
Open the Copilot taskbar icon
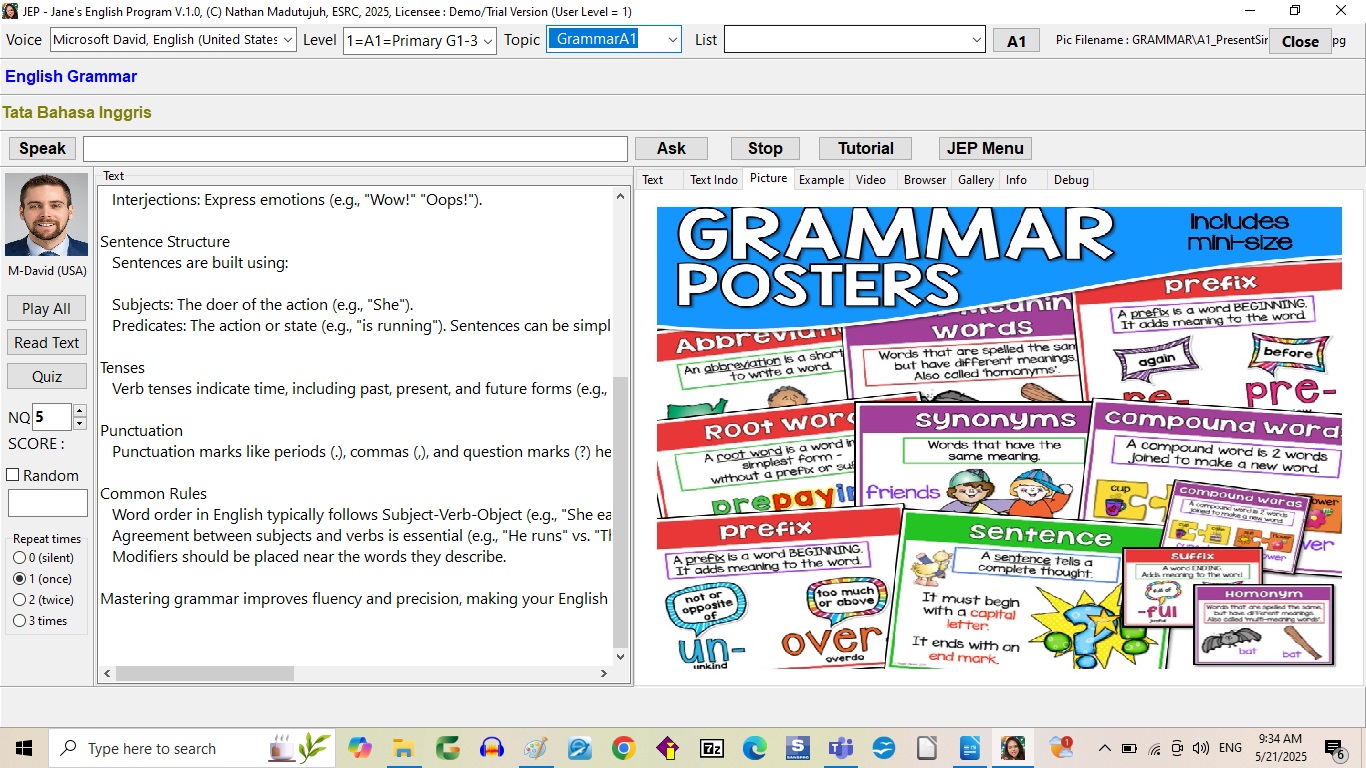coord(360,748)
